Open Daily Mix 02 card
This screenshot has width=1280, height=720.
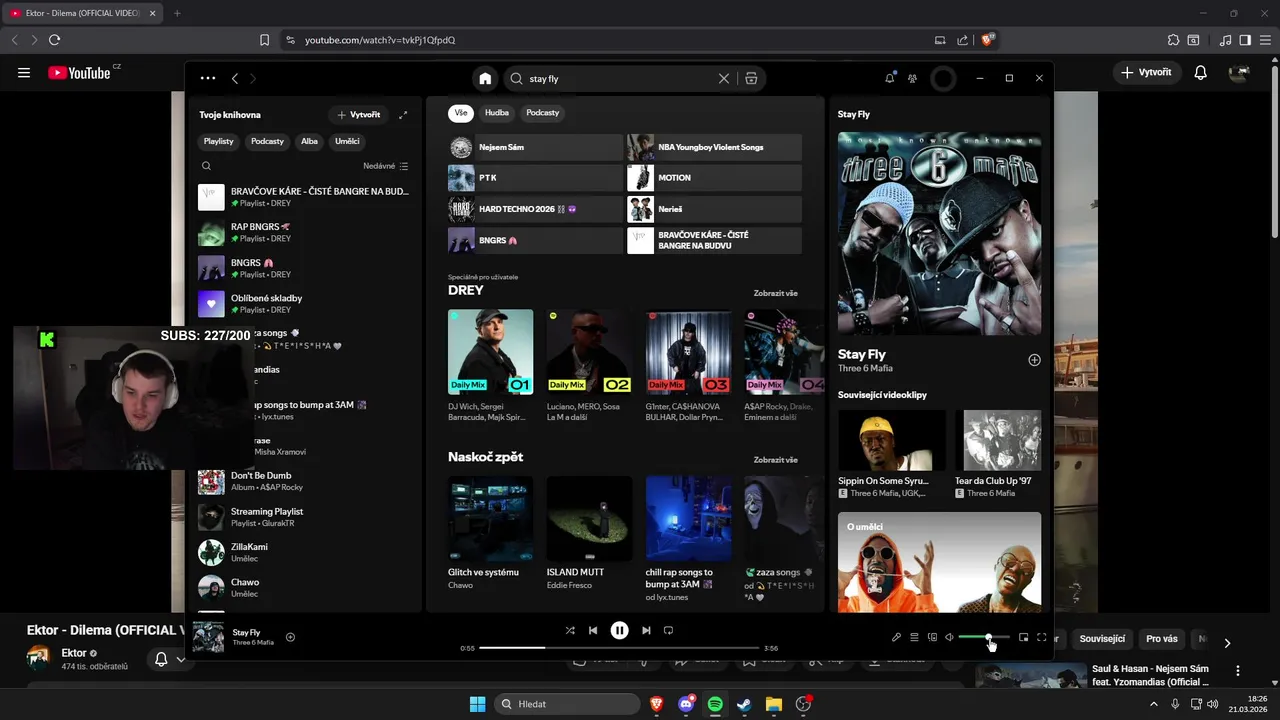[x=589, y=365]
